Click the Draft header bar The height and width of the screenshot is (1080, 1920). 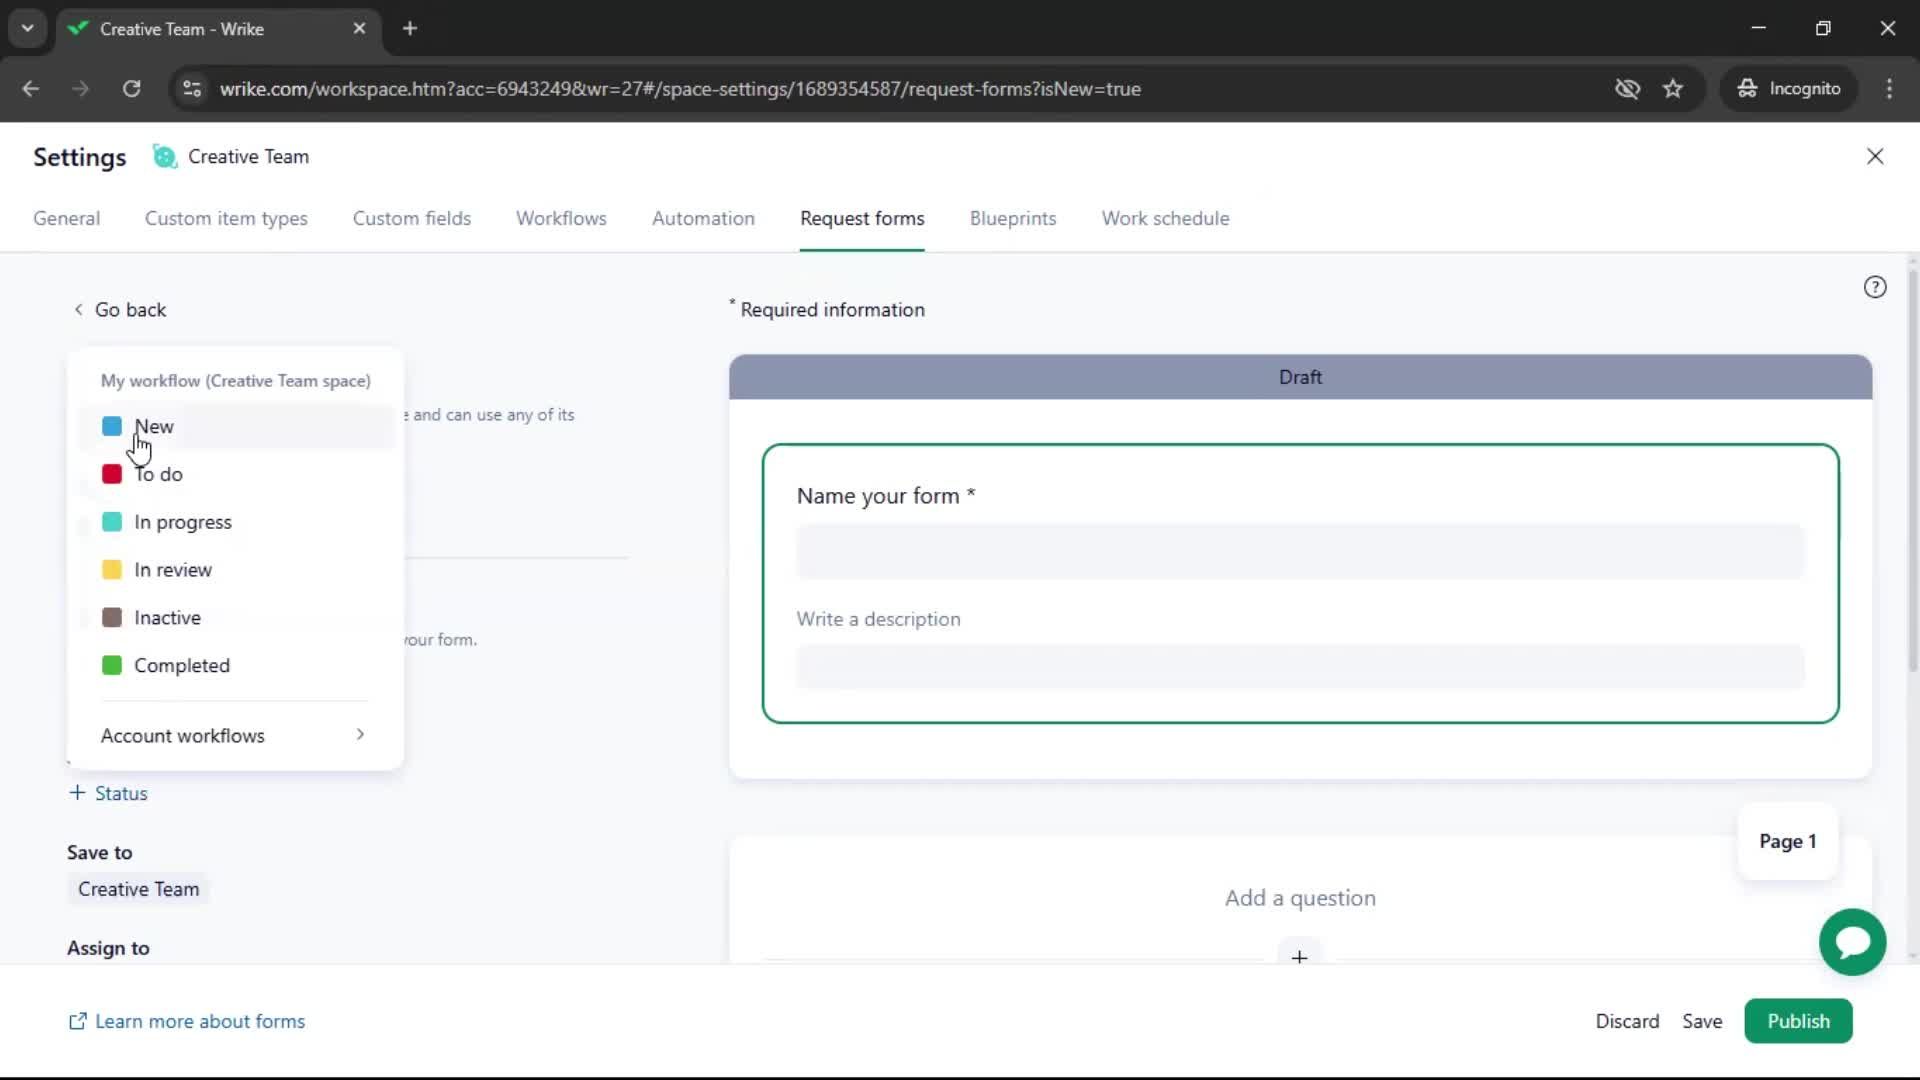[1300, 378]
